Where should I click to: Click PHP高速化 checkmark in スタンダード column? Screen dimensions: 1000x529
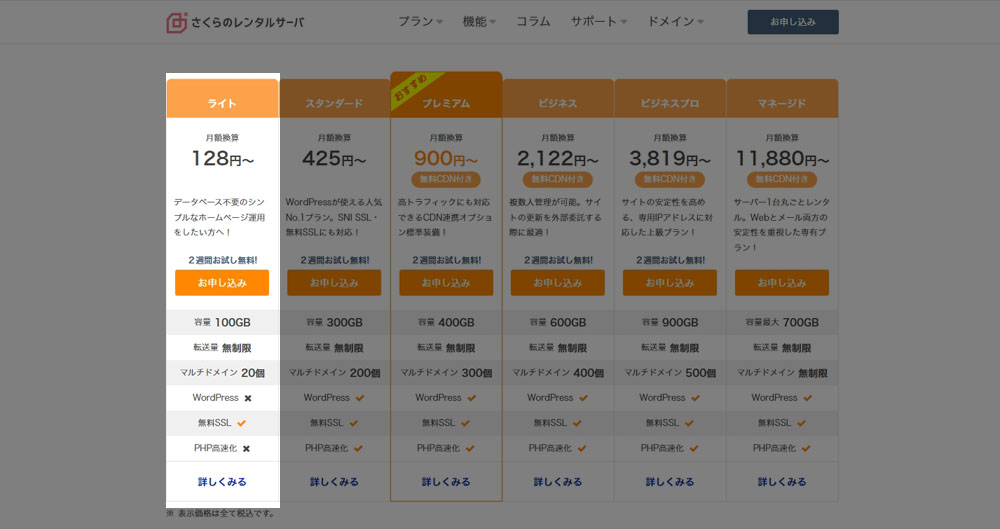(358, 449)
